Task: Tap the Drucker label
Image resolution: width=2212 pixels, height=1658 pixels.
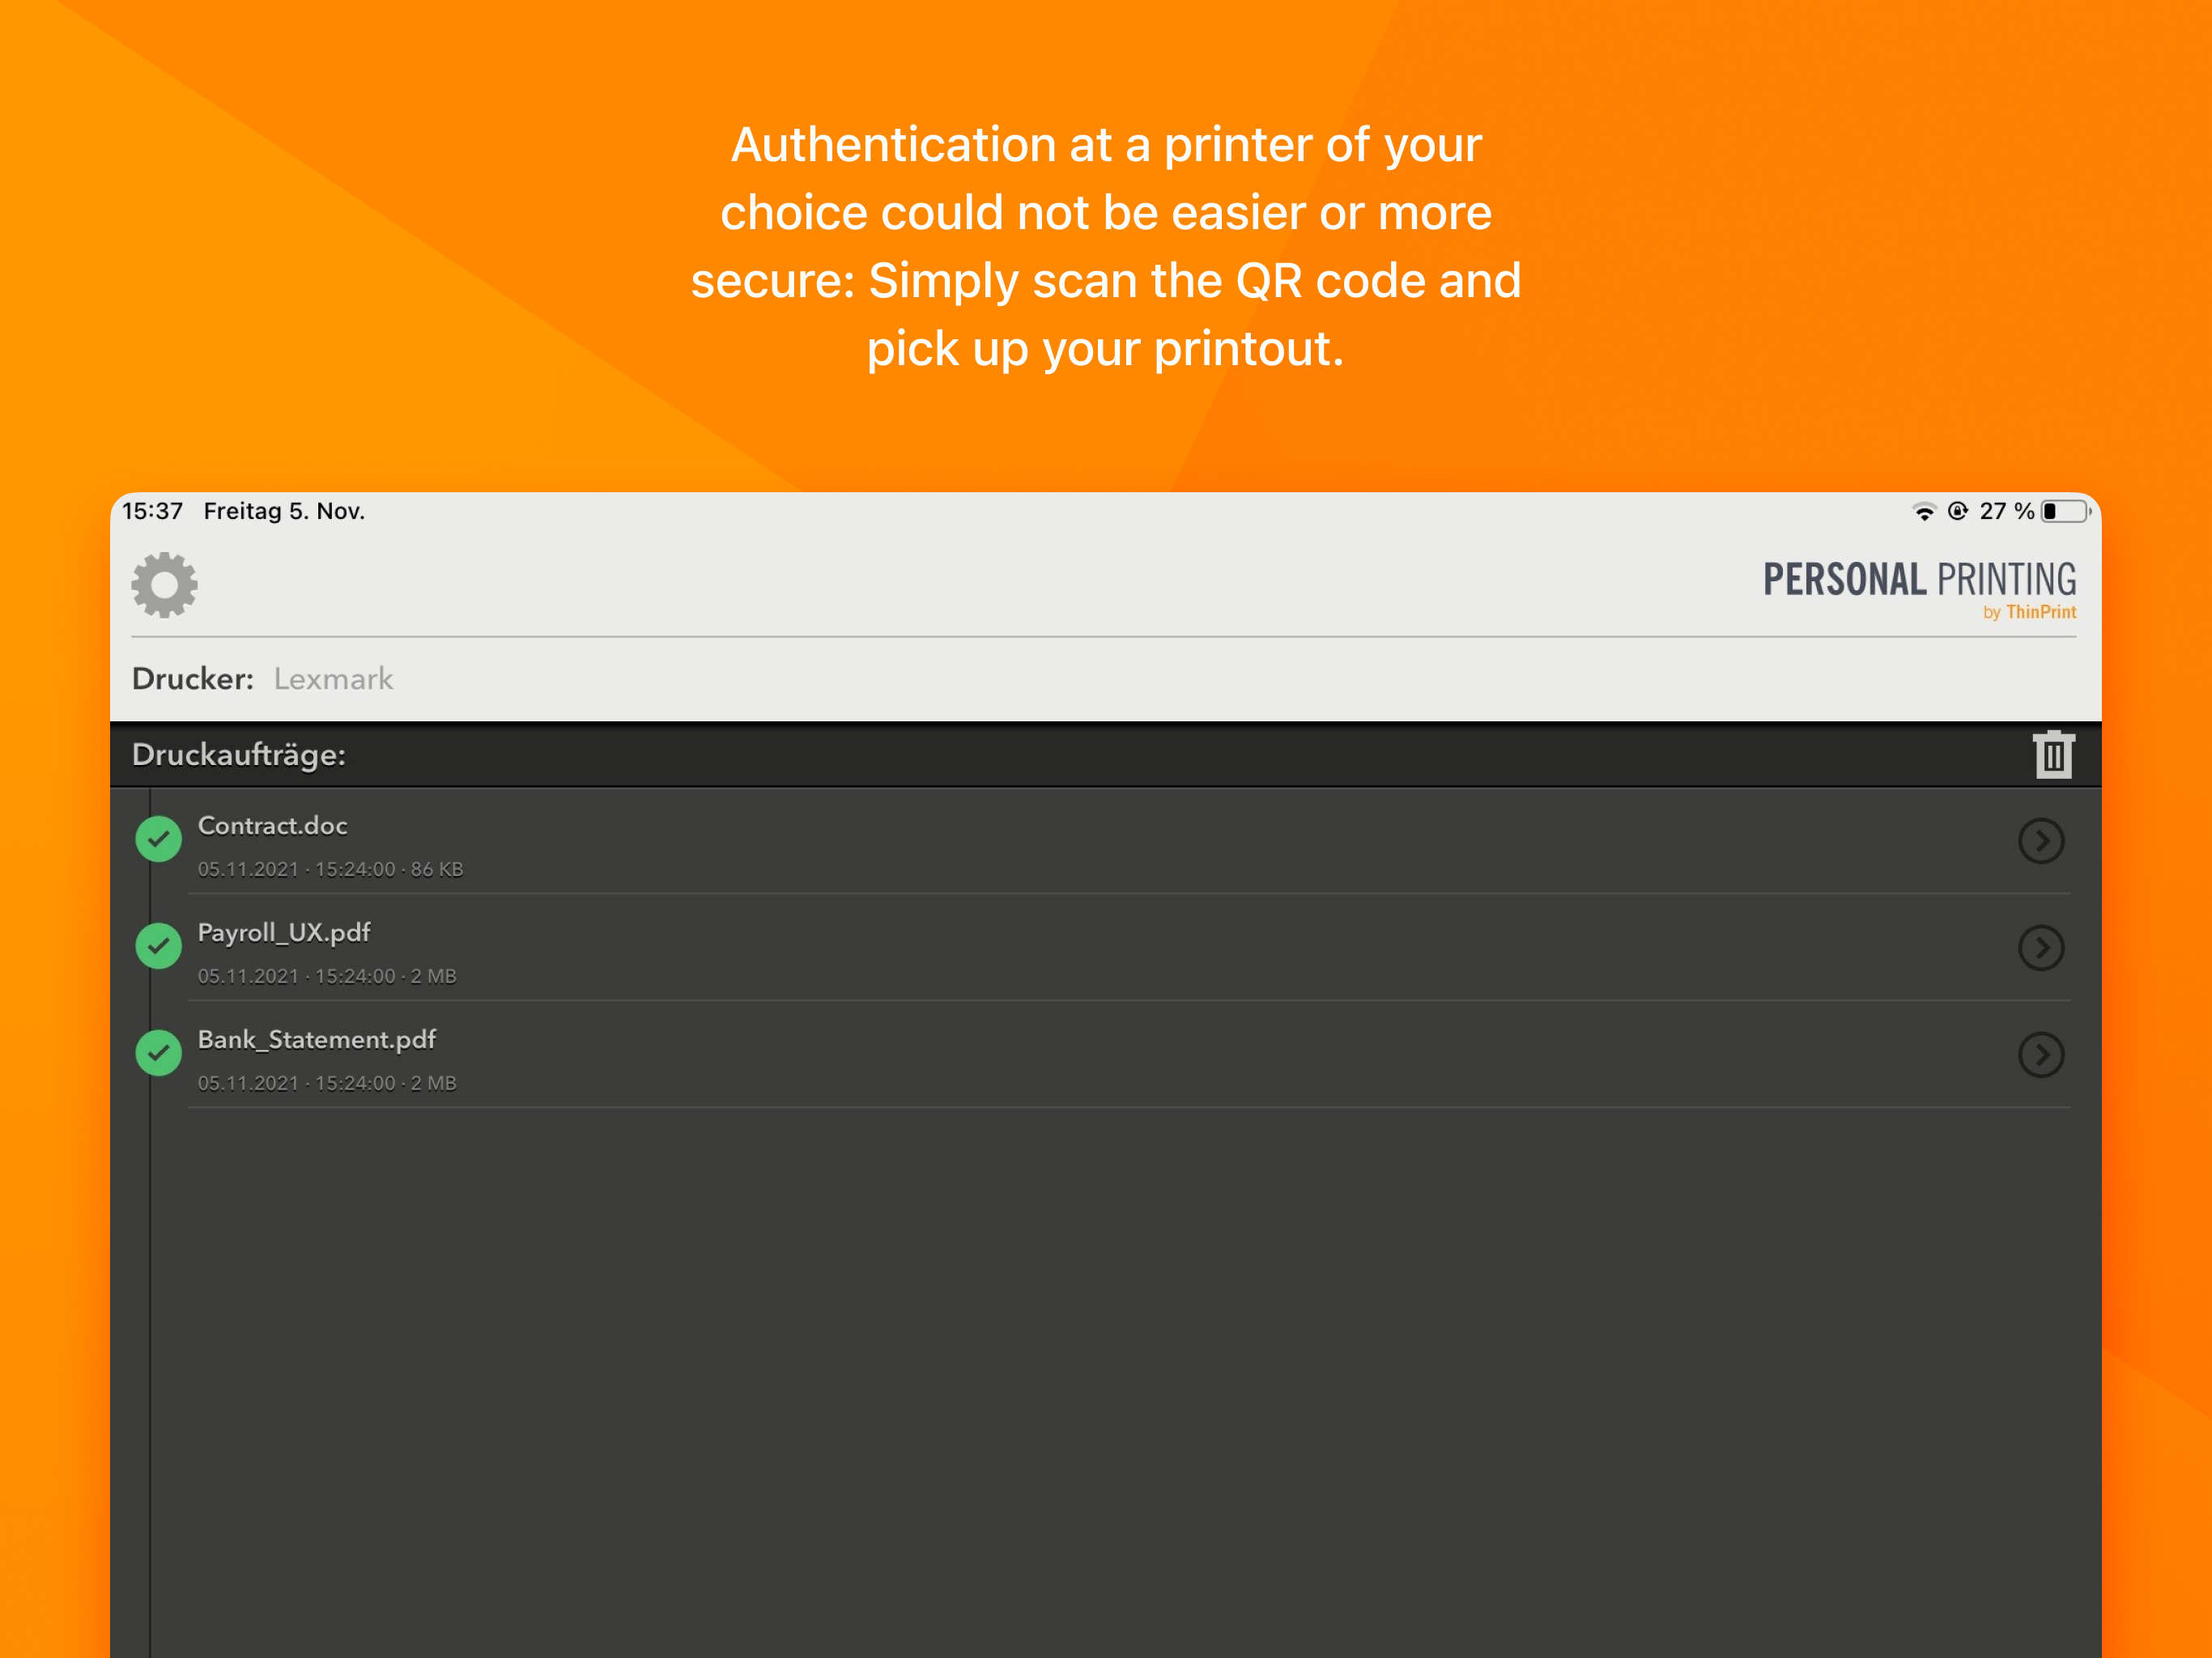Action: coord(193,679)
